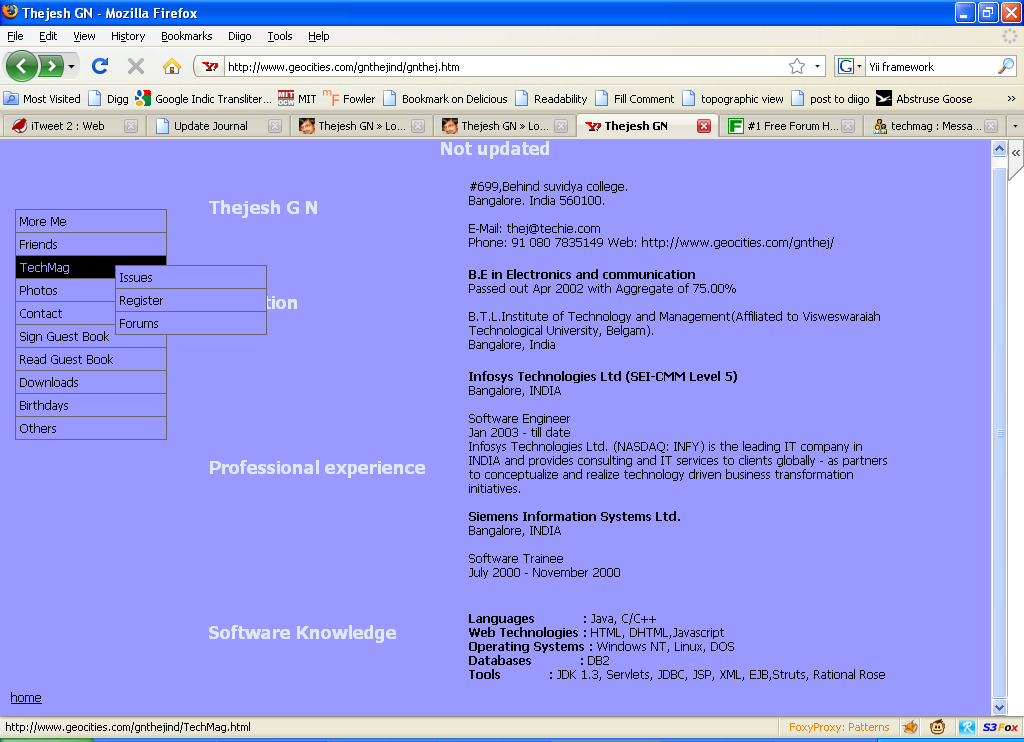Choose Register in the TechMag submenu
Image resolution: width=1024 pixels, height=742 pixels.
click(191, 300)
